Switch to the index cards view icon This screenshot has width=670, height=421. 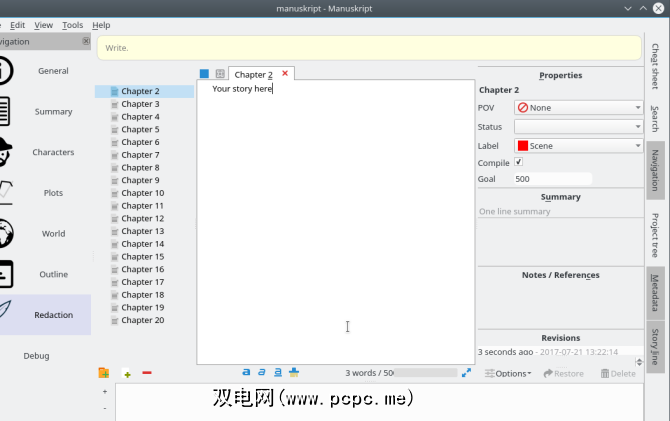[220, 74]
